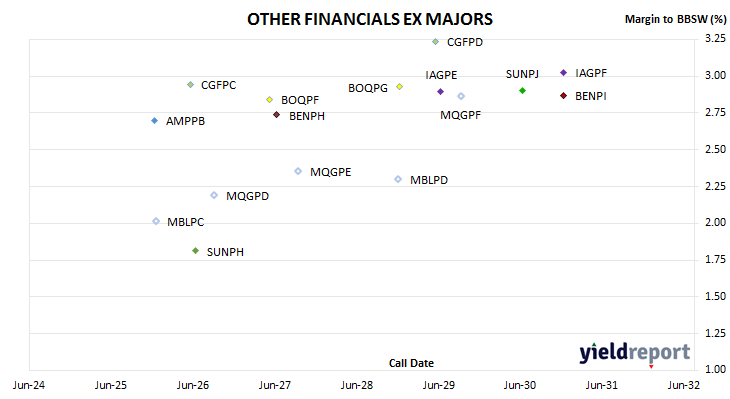Viewport: 730px width, 399px height.
Task: Click the MQGPE hollow diamond marker
Action: (x=298, y=171)
